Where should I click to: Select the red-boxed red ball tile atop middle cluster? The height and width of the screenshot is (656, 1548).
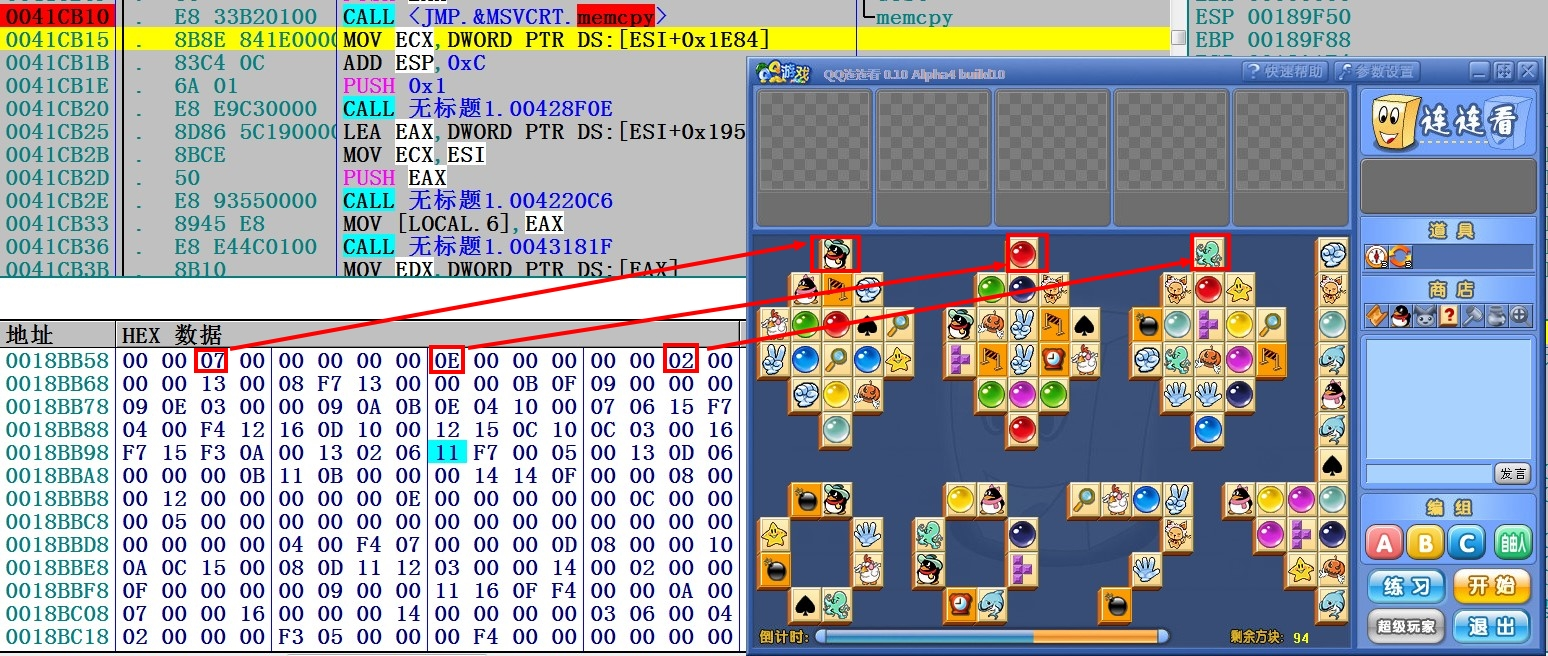click(x=1022, y=254)
